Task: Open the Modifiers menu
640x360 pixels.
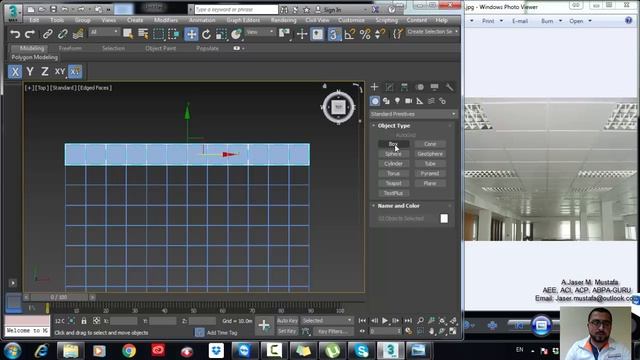Action: (x=166, y=20)
